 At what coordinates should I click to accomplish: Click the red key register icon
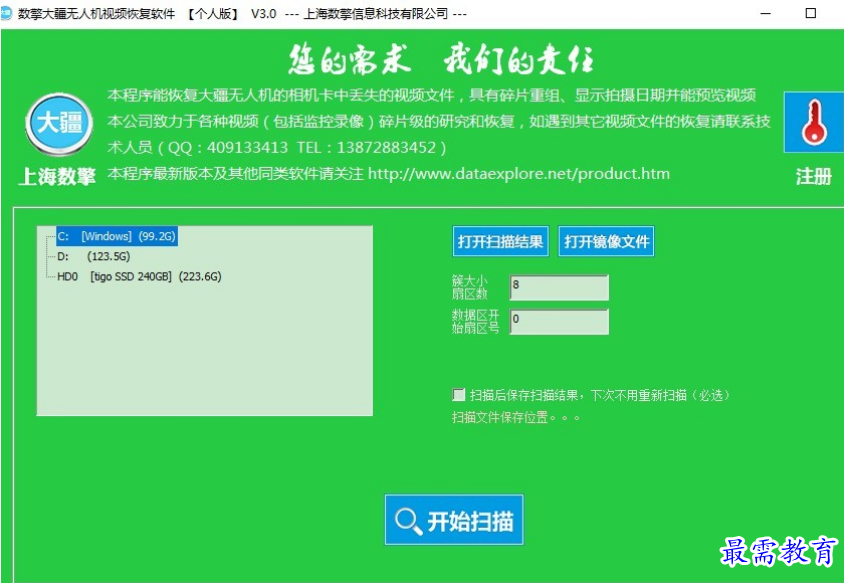[813, 122]
